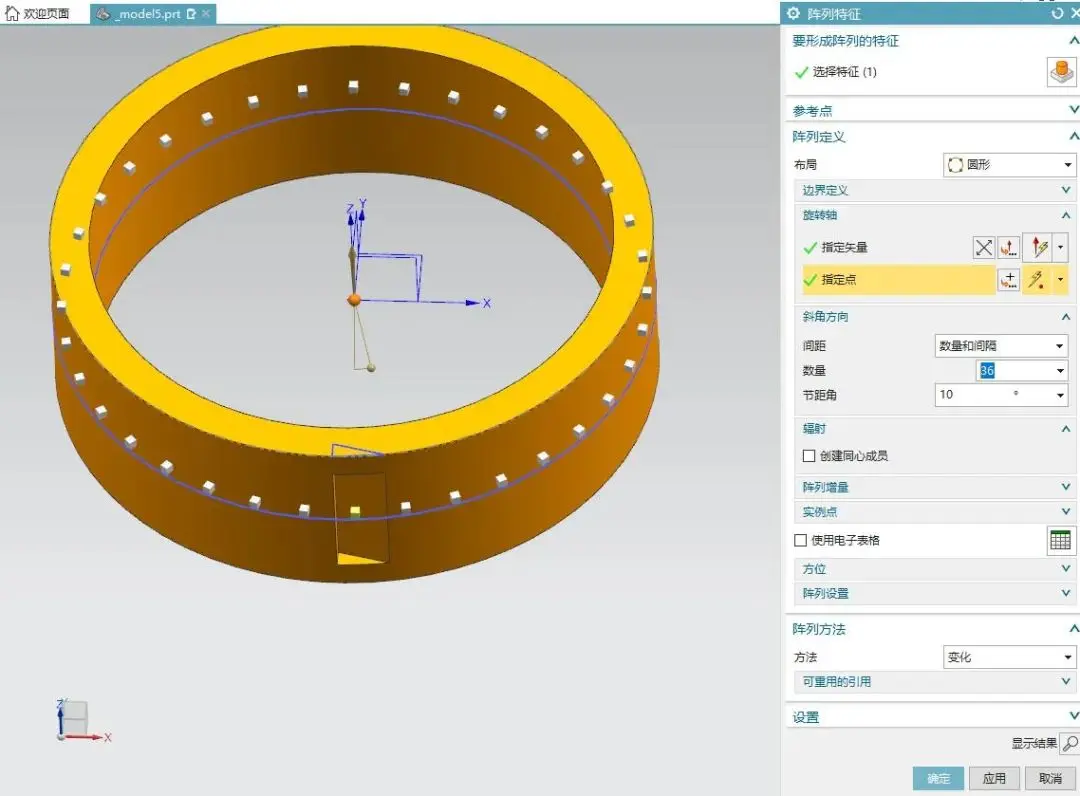Image resolution: width=1080 pixels, height=796 pixels.
Task: Click the orange origin point handle
Action: (x=354, y=300)
